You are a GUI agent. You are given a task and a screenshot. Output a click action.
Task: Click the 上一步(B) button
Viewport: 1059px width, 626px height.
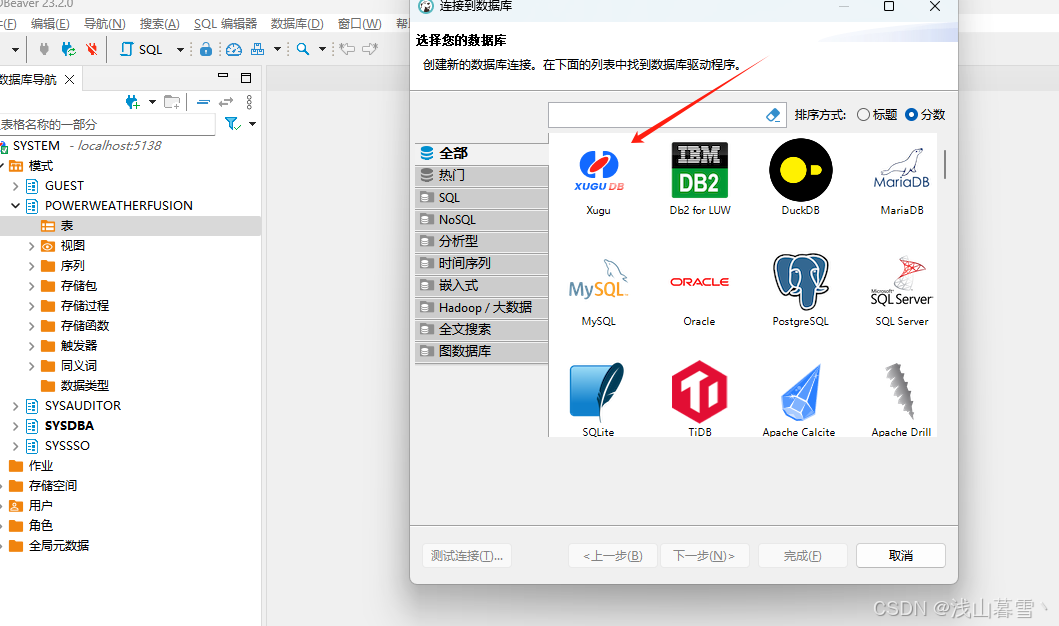[x=613, y=556]
